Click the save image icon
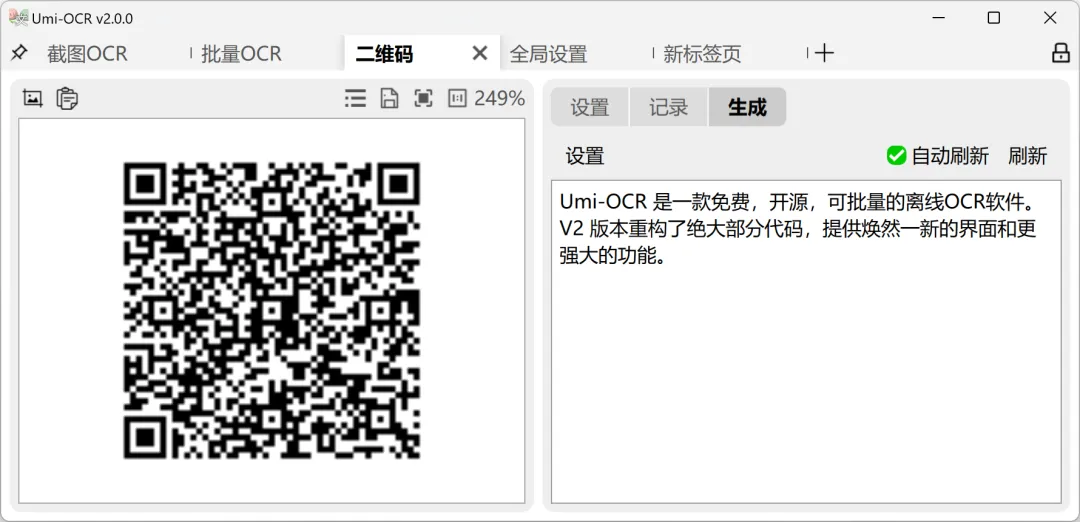This screenshot has width=1080, height=522. tap(389, 98)
